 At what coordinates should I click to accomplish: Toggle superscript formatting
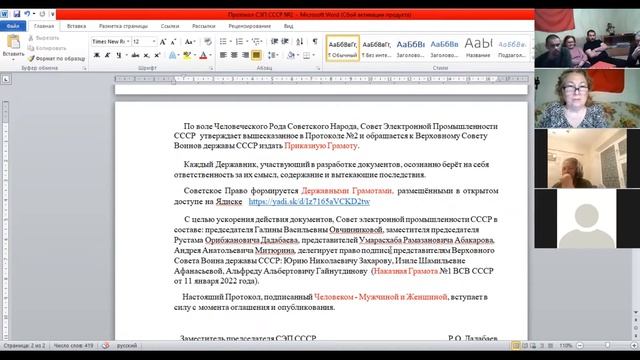[157, 55]
